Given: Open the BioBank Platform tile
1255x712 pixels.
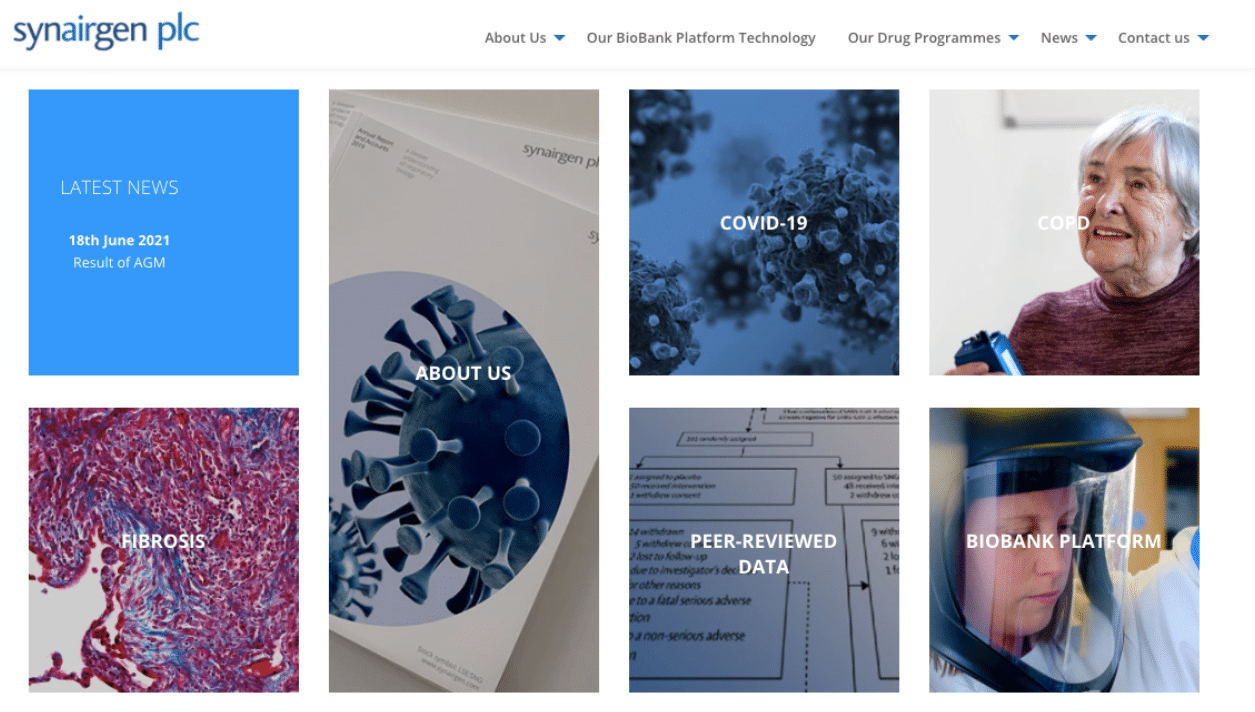Looking at the screenshot, I should 1064,550.
